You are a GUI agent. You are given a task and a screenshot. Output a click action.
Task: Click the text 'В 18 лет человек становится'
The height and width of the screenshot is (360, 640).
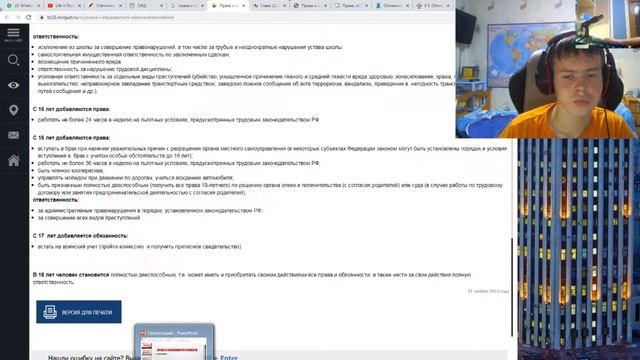[71, 275]
